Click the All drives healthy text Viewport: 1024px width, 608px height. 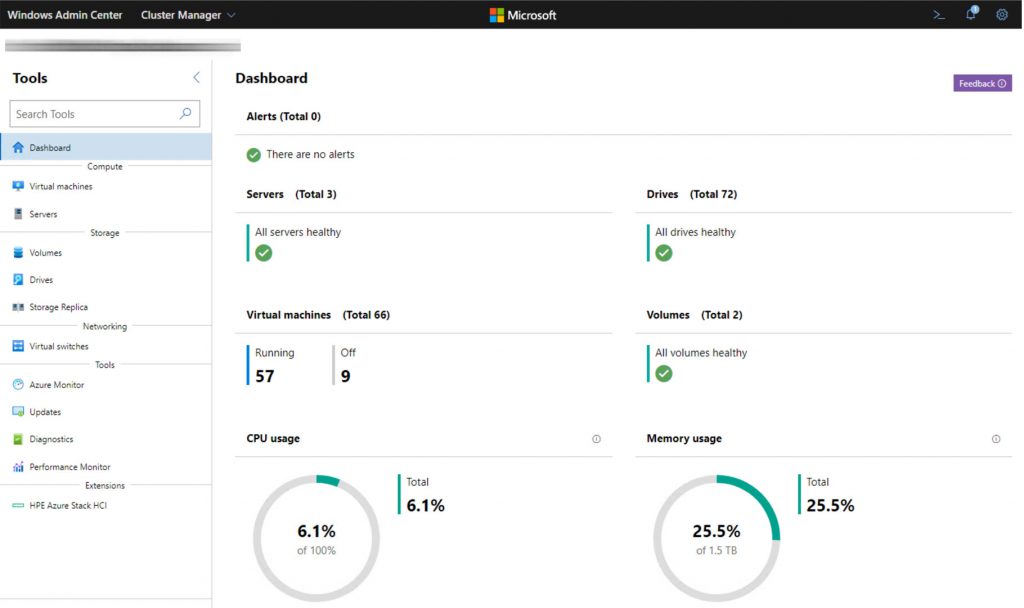pyautogui.click(x=695, y=232)
